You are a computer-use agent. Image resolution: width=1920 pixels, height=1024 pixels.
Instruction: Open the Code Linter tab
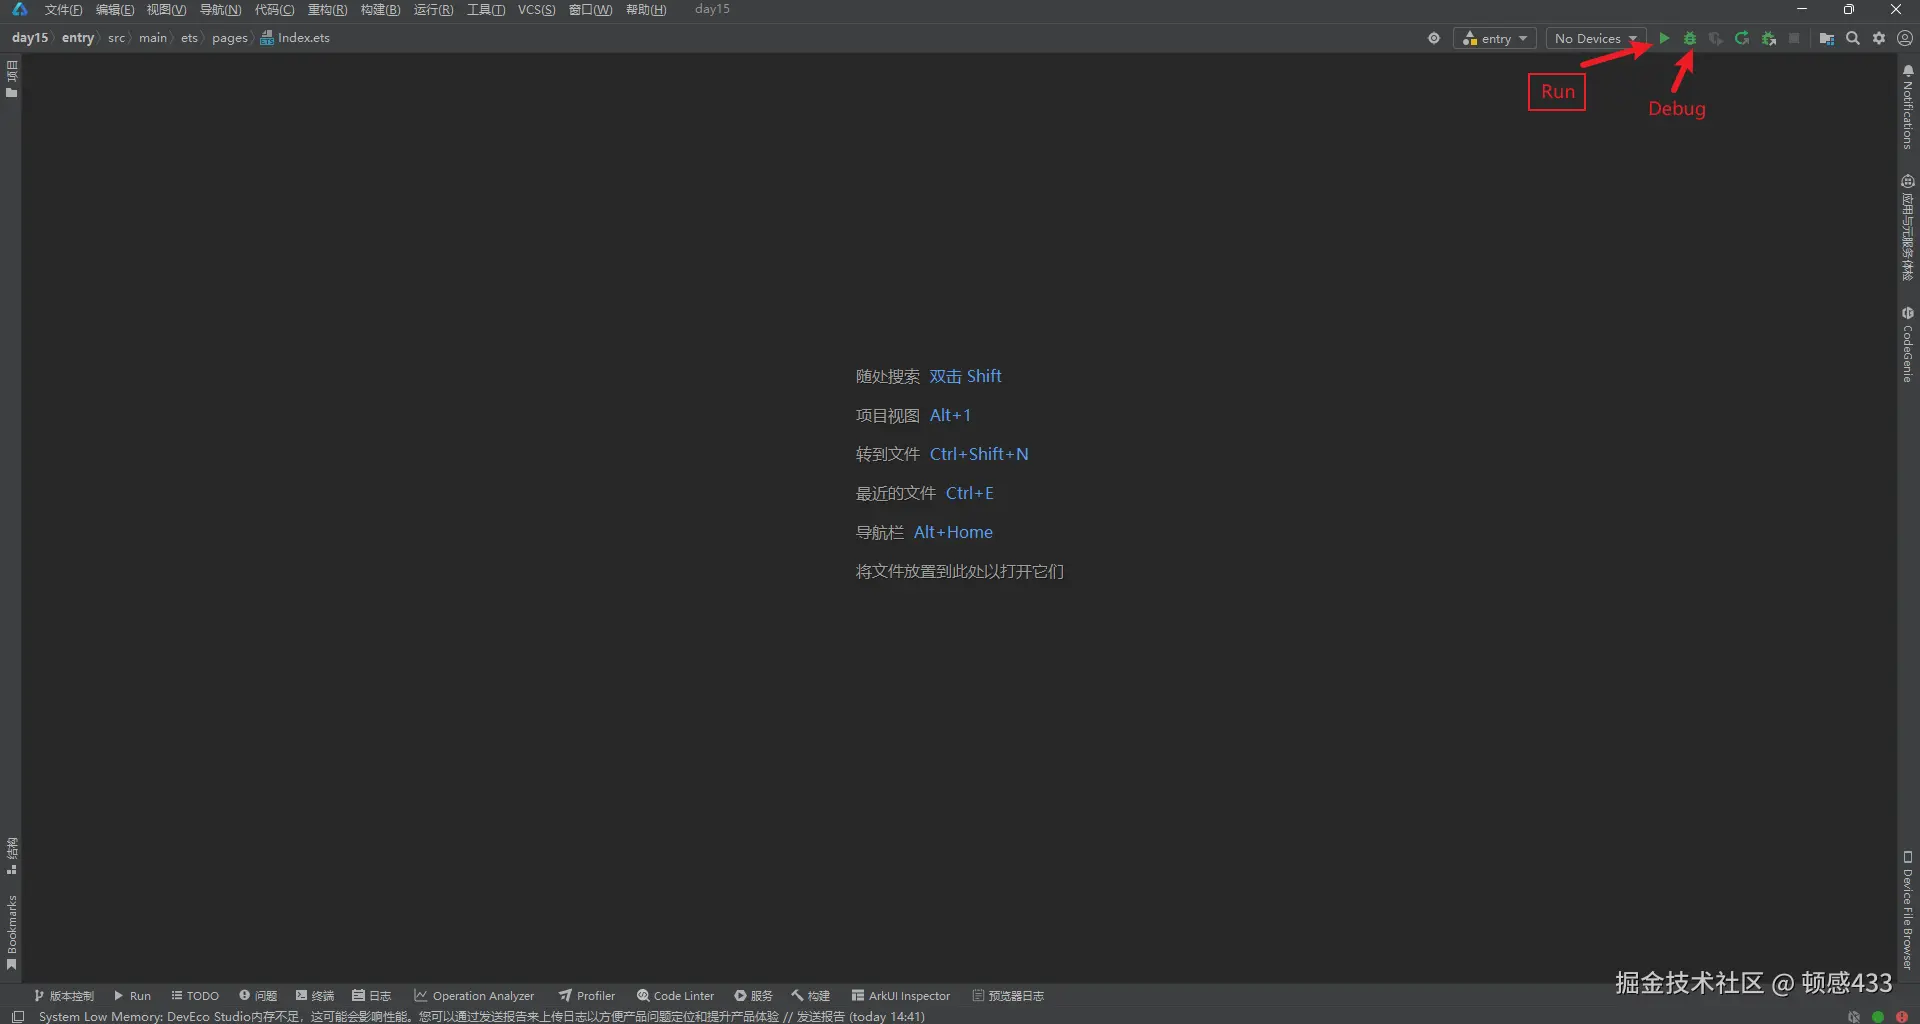(676, 996)
